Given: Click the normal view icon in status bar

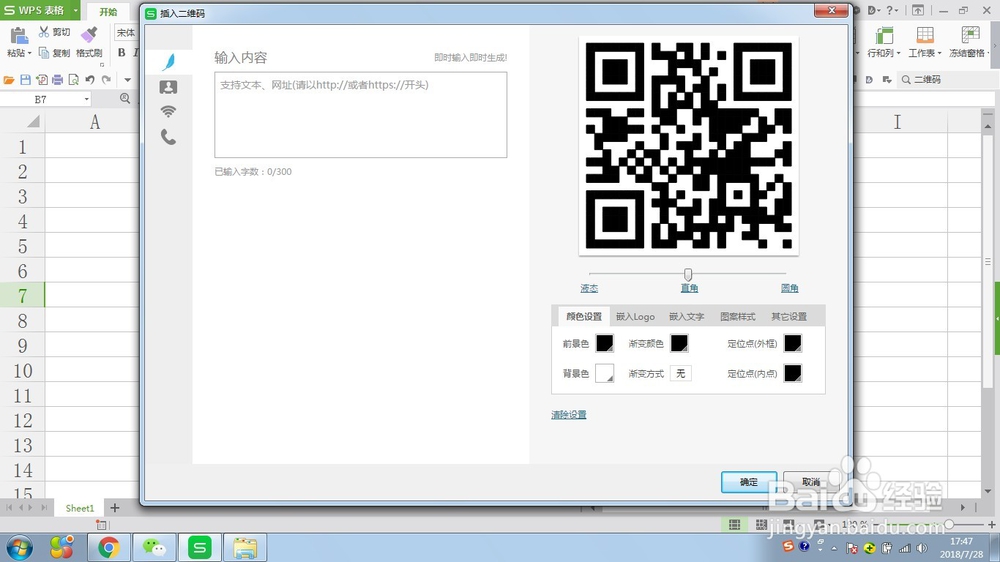Looking at the screenshot, I should click(x=735, y=524).
